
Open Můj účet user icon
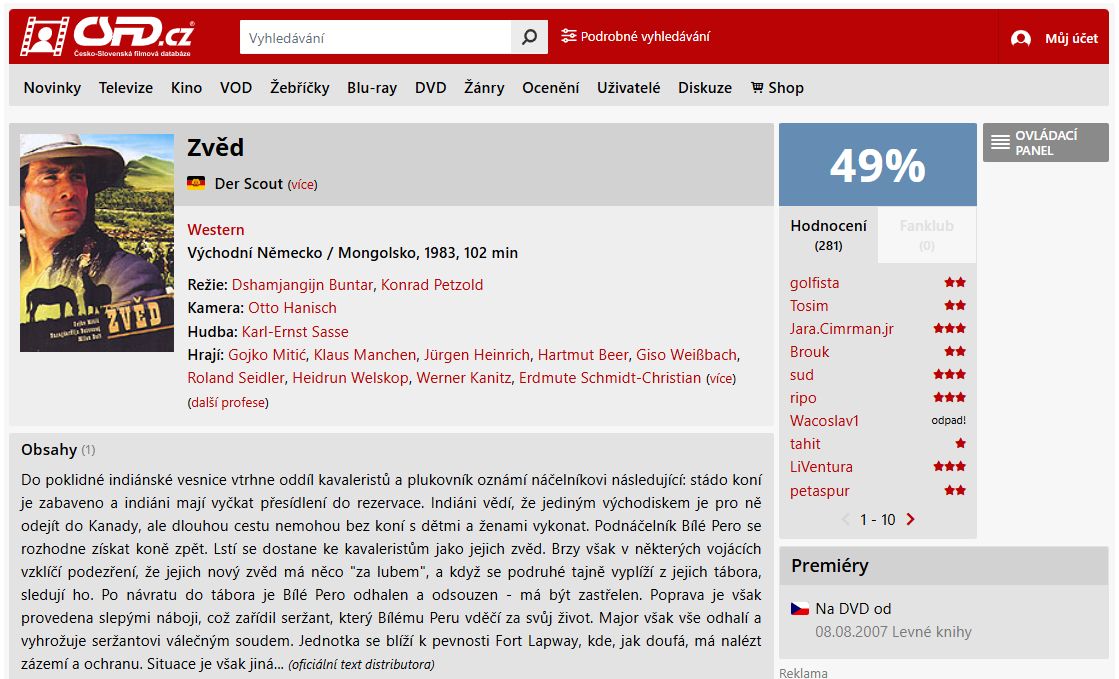1021,39
